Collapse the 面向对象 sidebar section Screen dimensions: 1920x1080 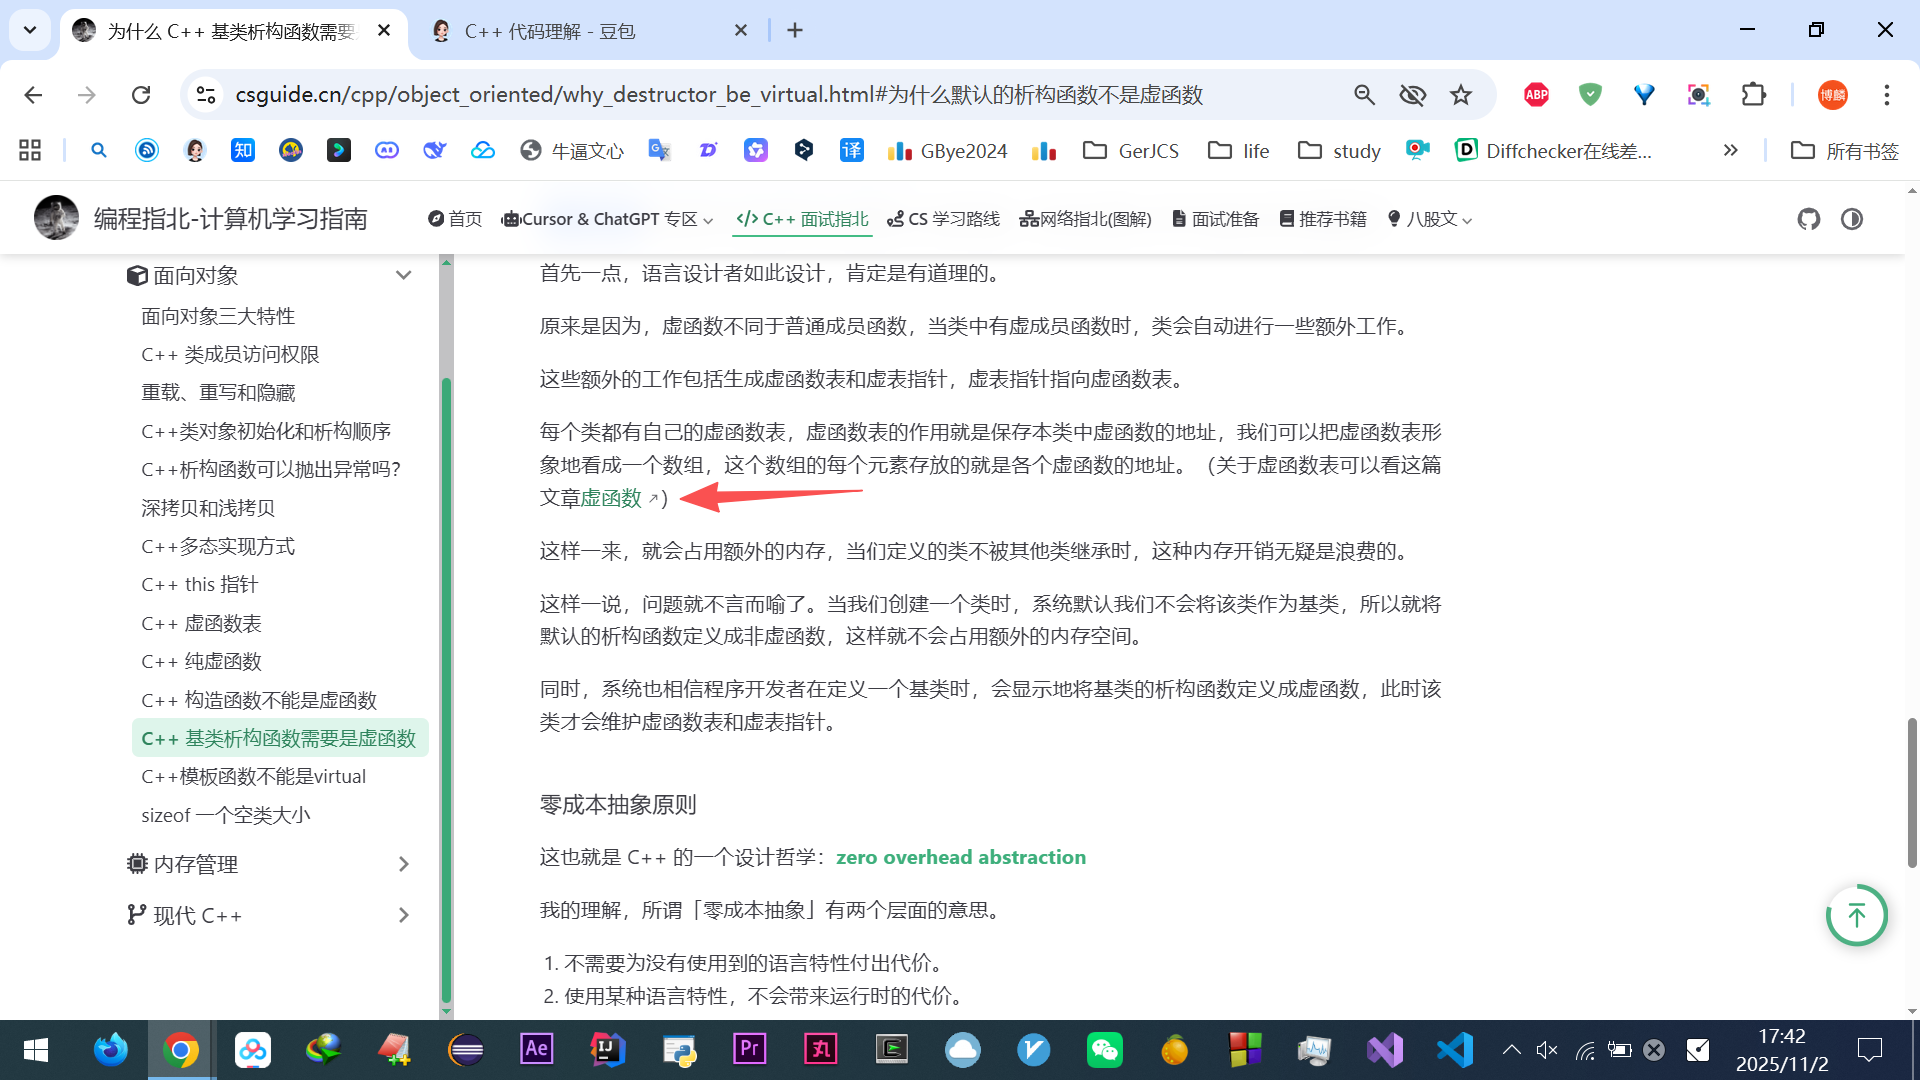click(403, 275)
